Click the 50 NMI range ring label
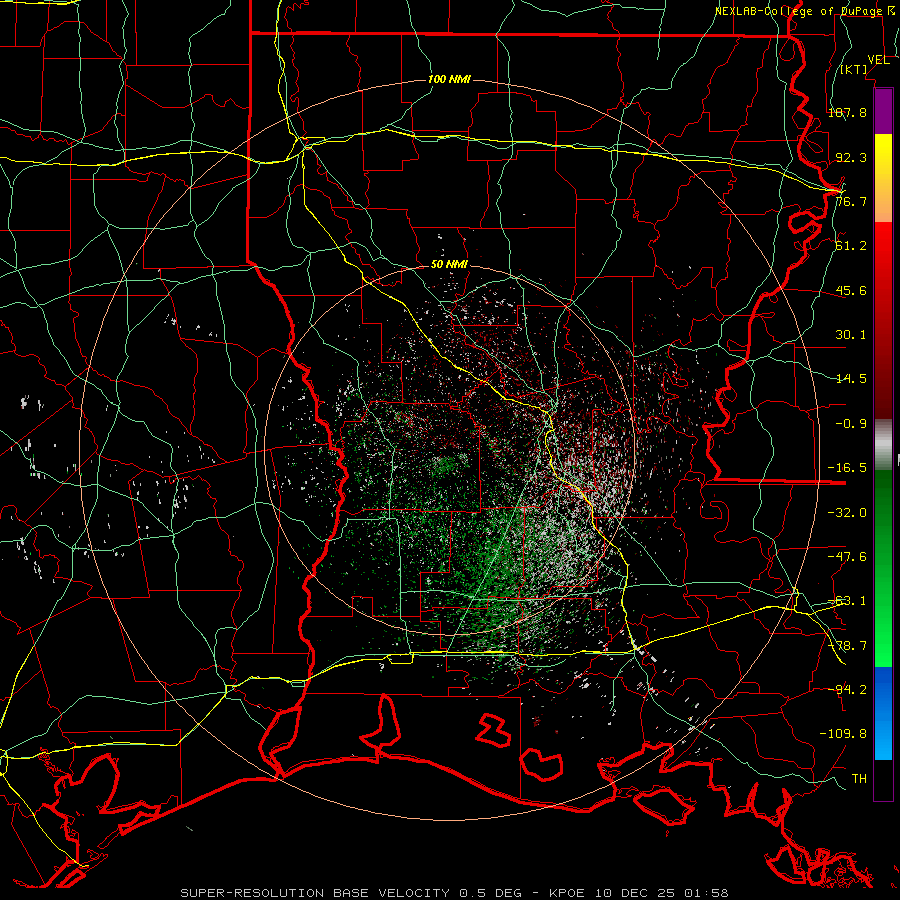900x900 pixels. 449,265
